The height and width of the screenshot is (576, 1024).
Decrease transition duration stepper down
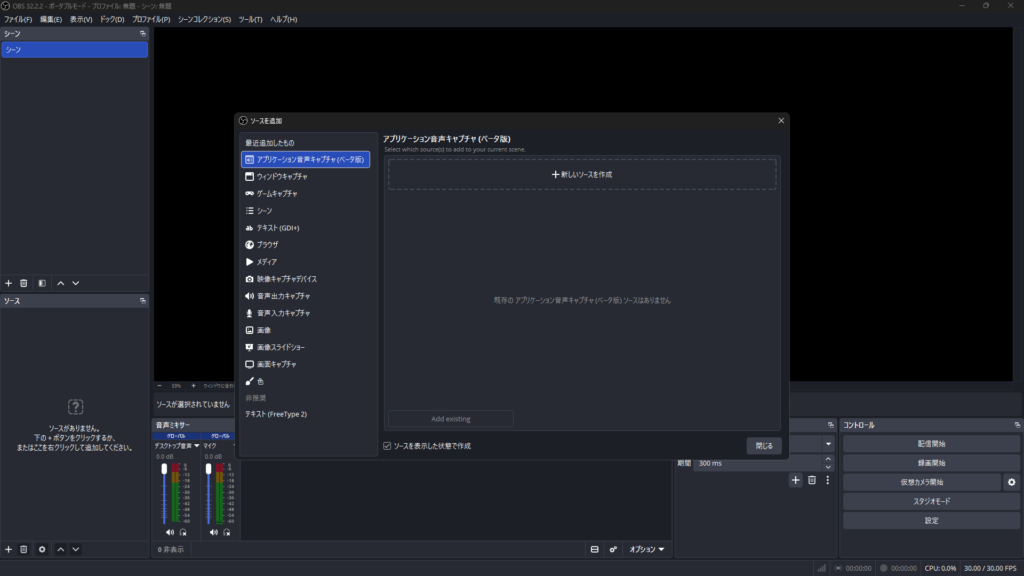click(x=828, y=467)
